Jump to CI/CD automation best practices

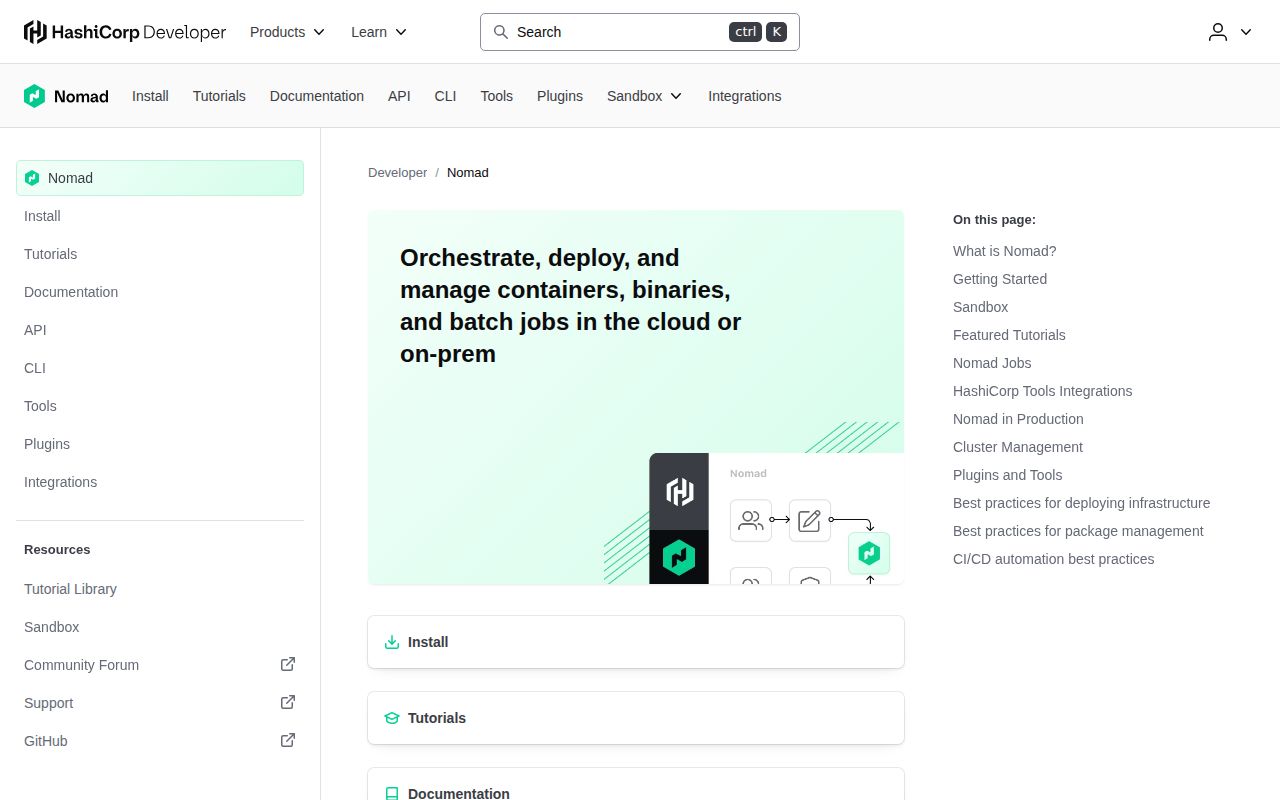[1054, 559]
